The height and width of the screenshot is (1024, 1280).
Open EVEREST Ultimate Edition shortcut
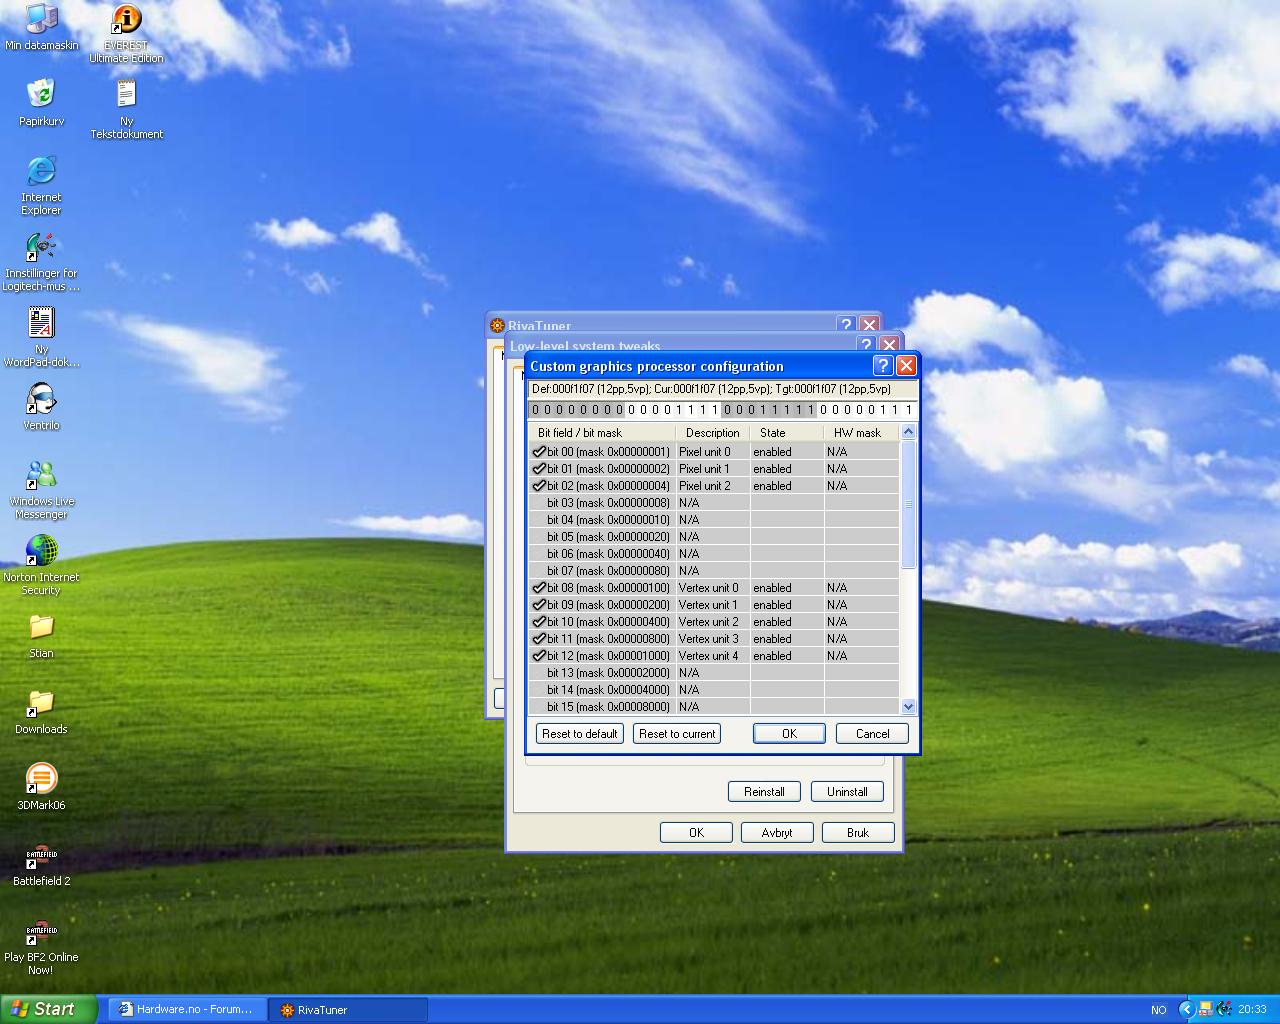126,34
